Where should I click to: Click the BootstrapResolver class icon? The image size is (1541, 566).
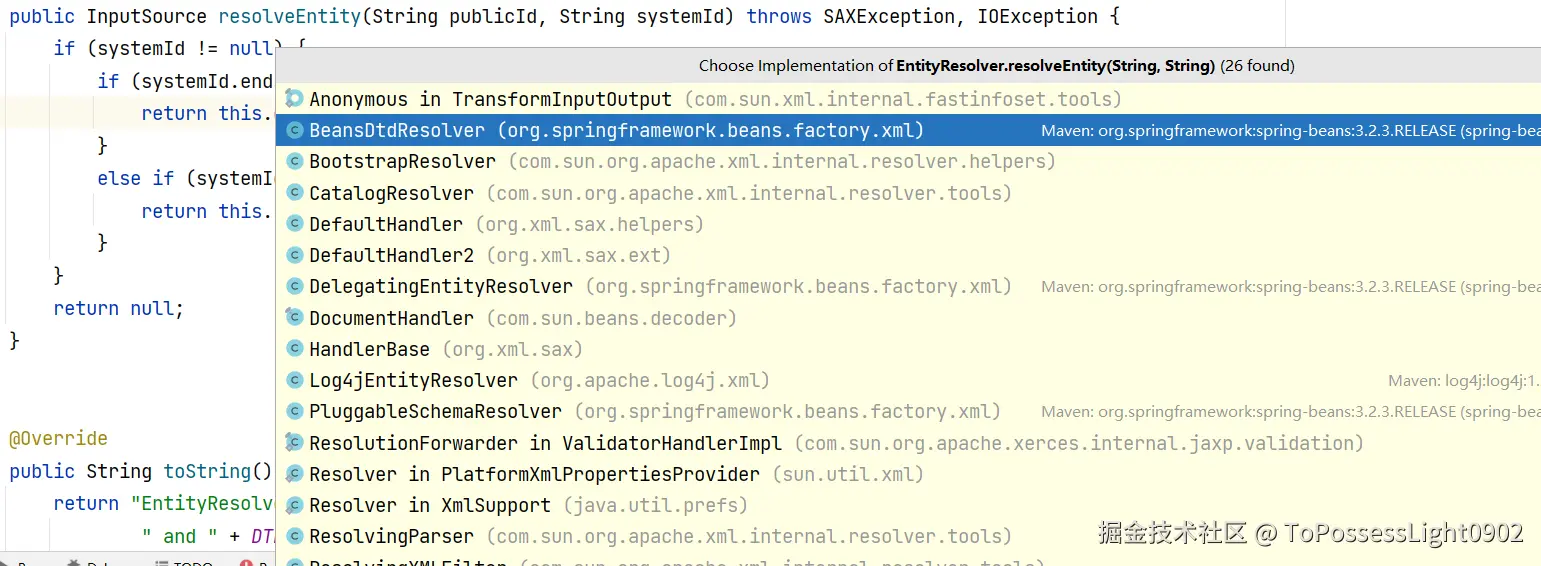point(294,161)
